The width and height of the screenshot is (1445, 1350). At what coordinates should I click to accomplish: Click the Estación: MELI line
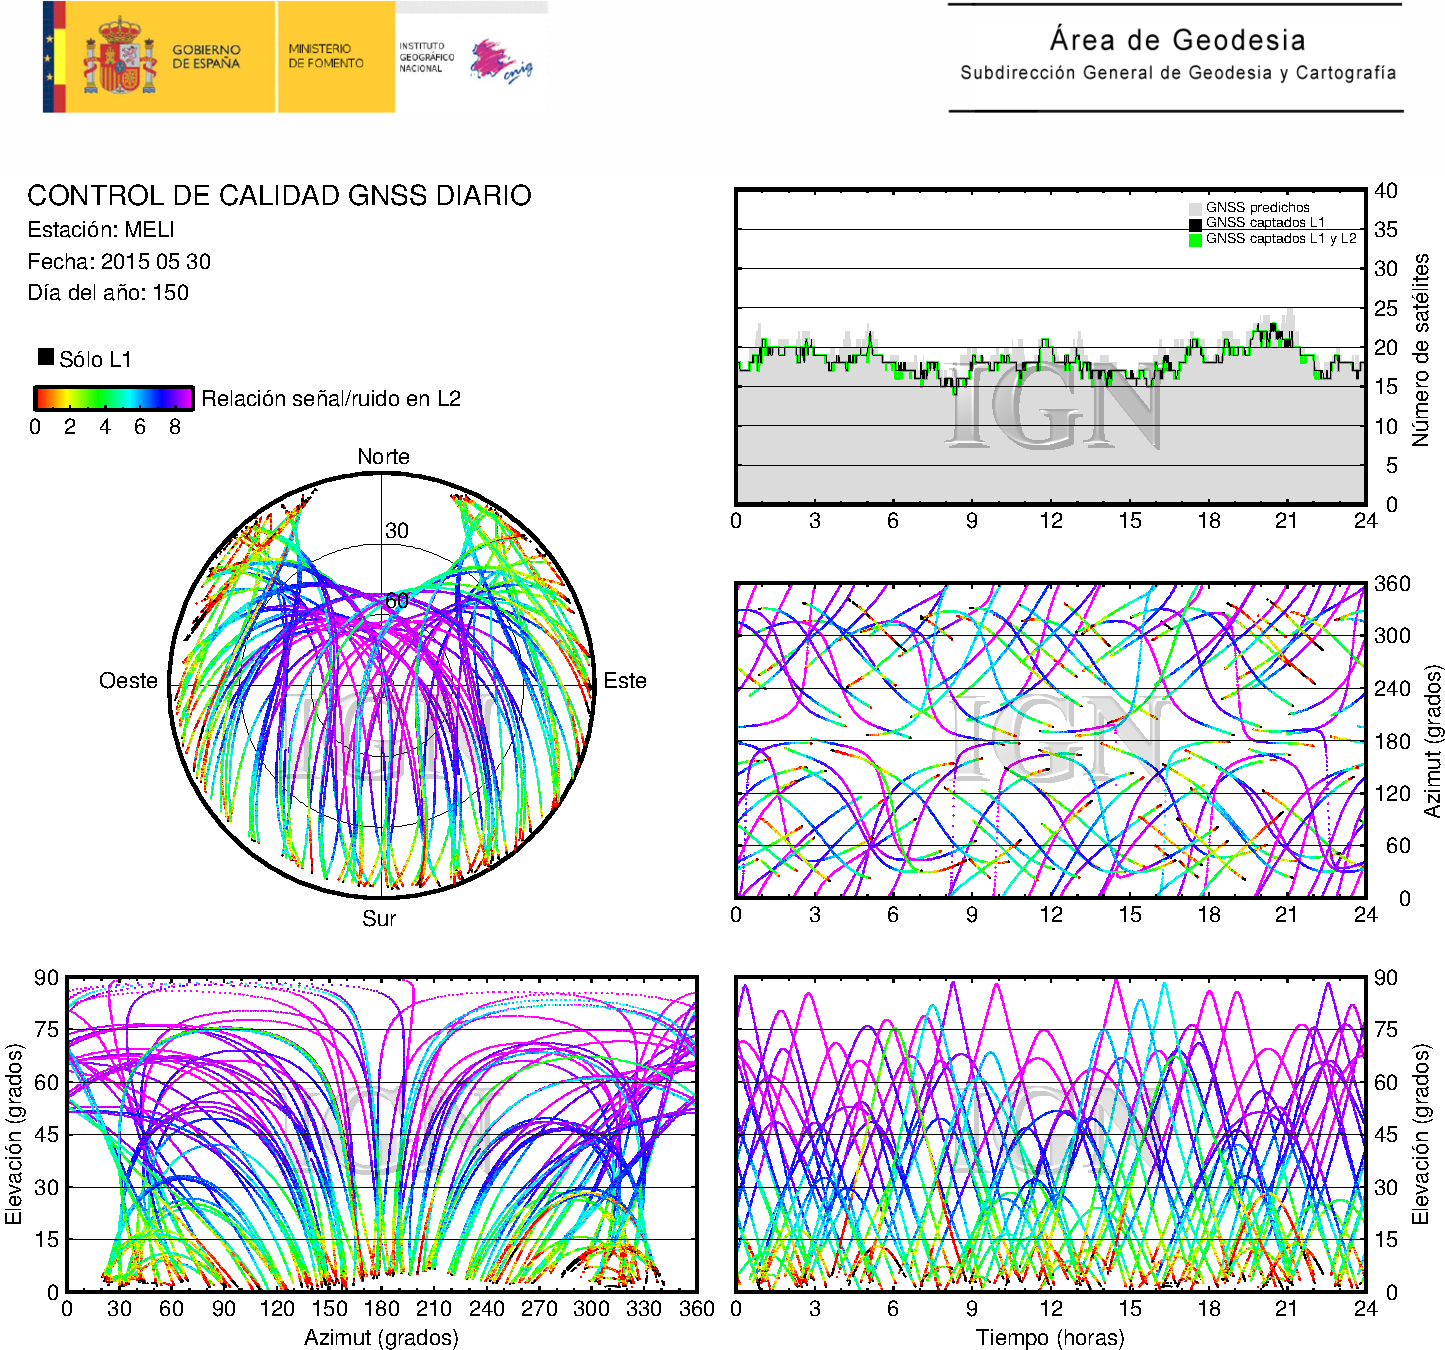101,230
